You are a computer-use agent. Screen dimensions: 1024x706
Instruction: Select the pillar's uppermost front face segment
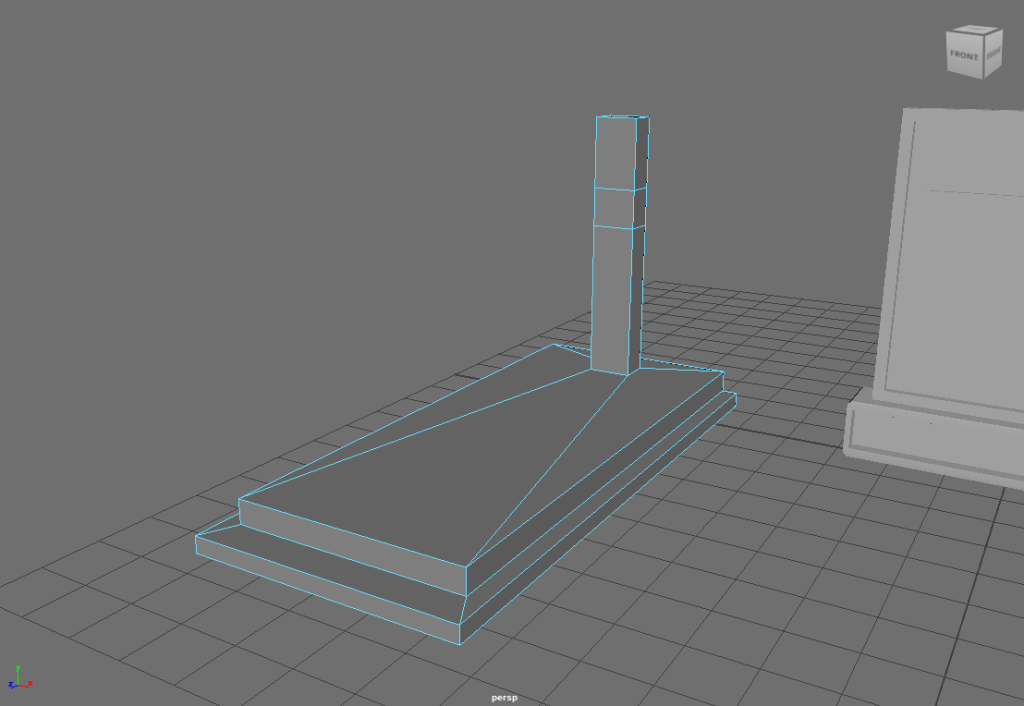(614, 153)
